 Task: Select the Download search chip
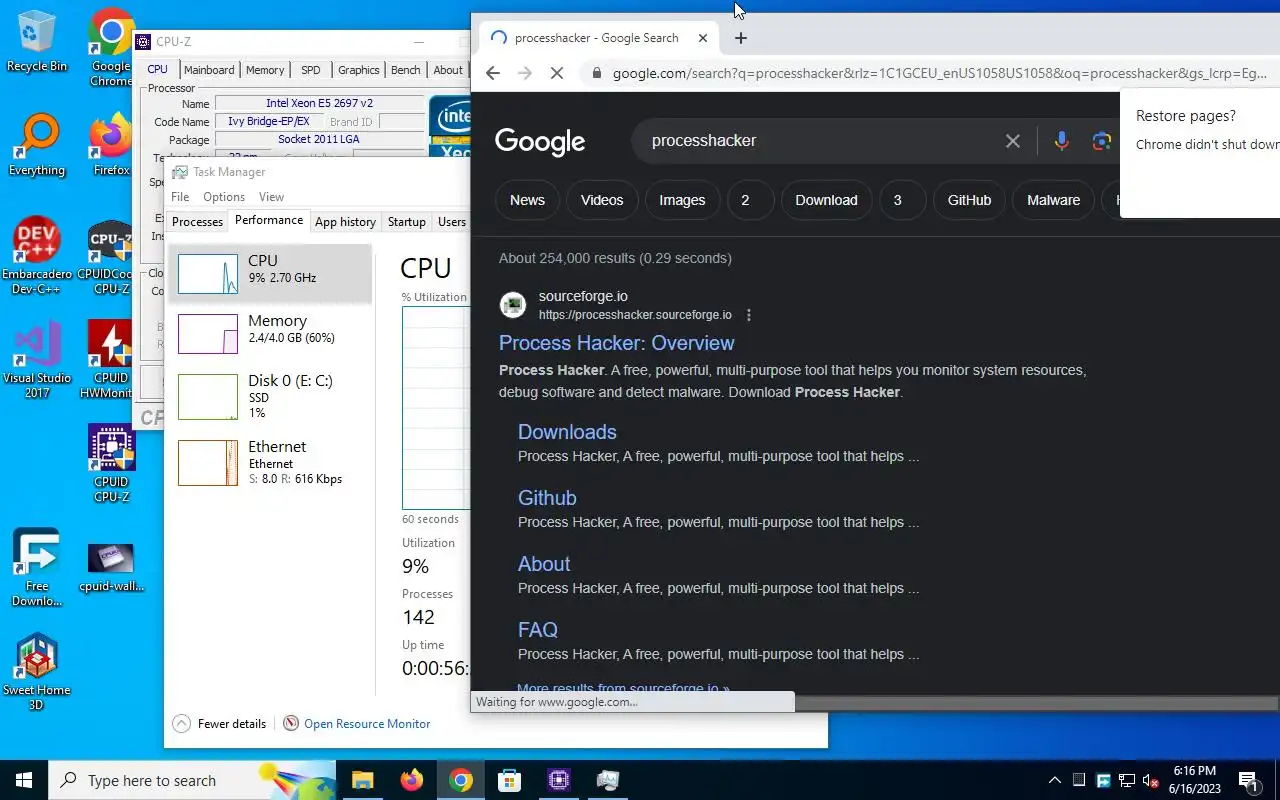pyautogui.click(x=826, y=200)
